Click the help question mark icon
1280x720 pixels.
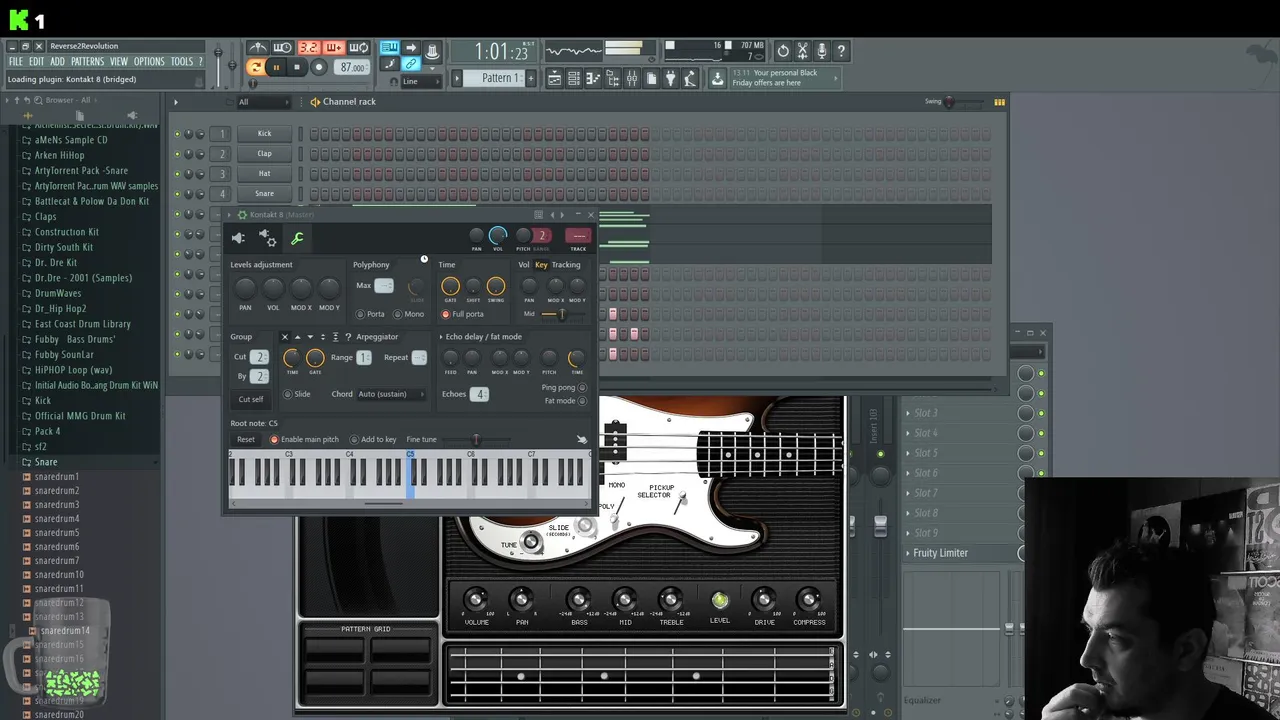click(x=841, y=50)
